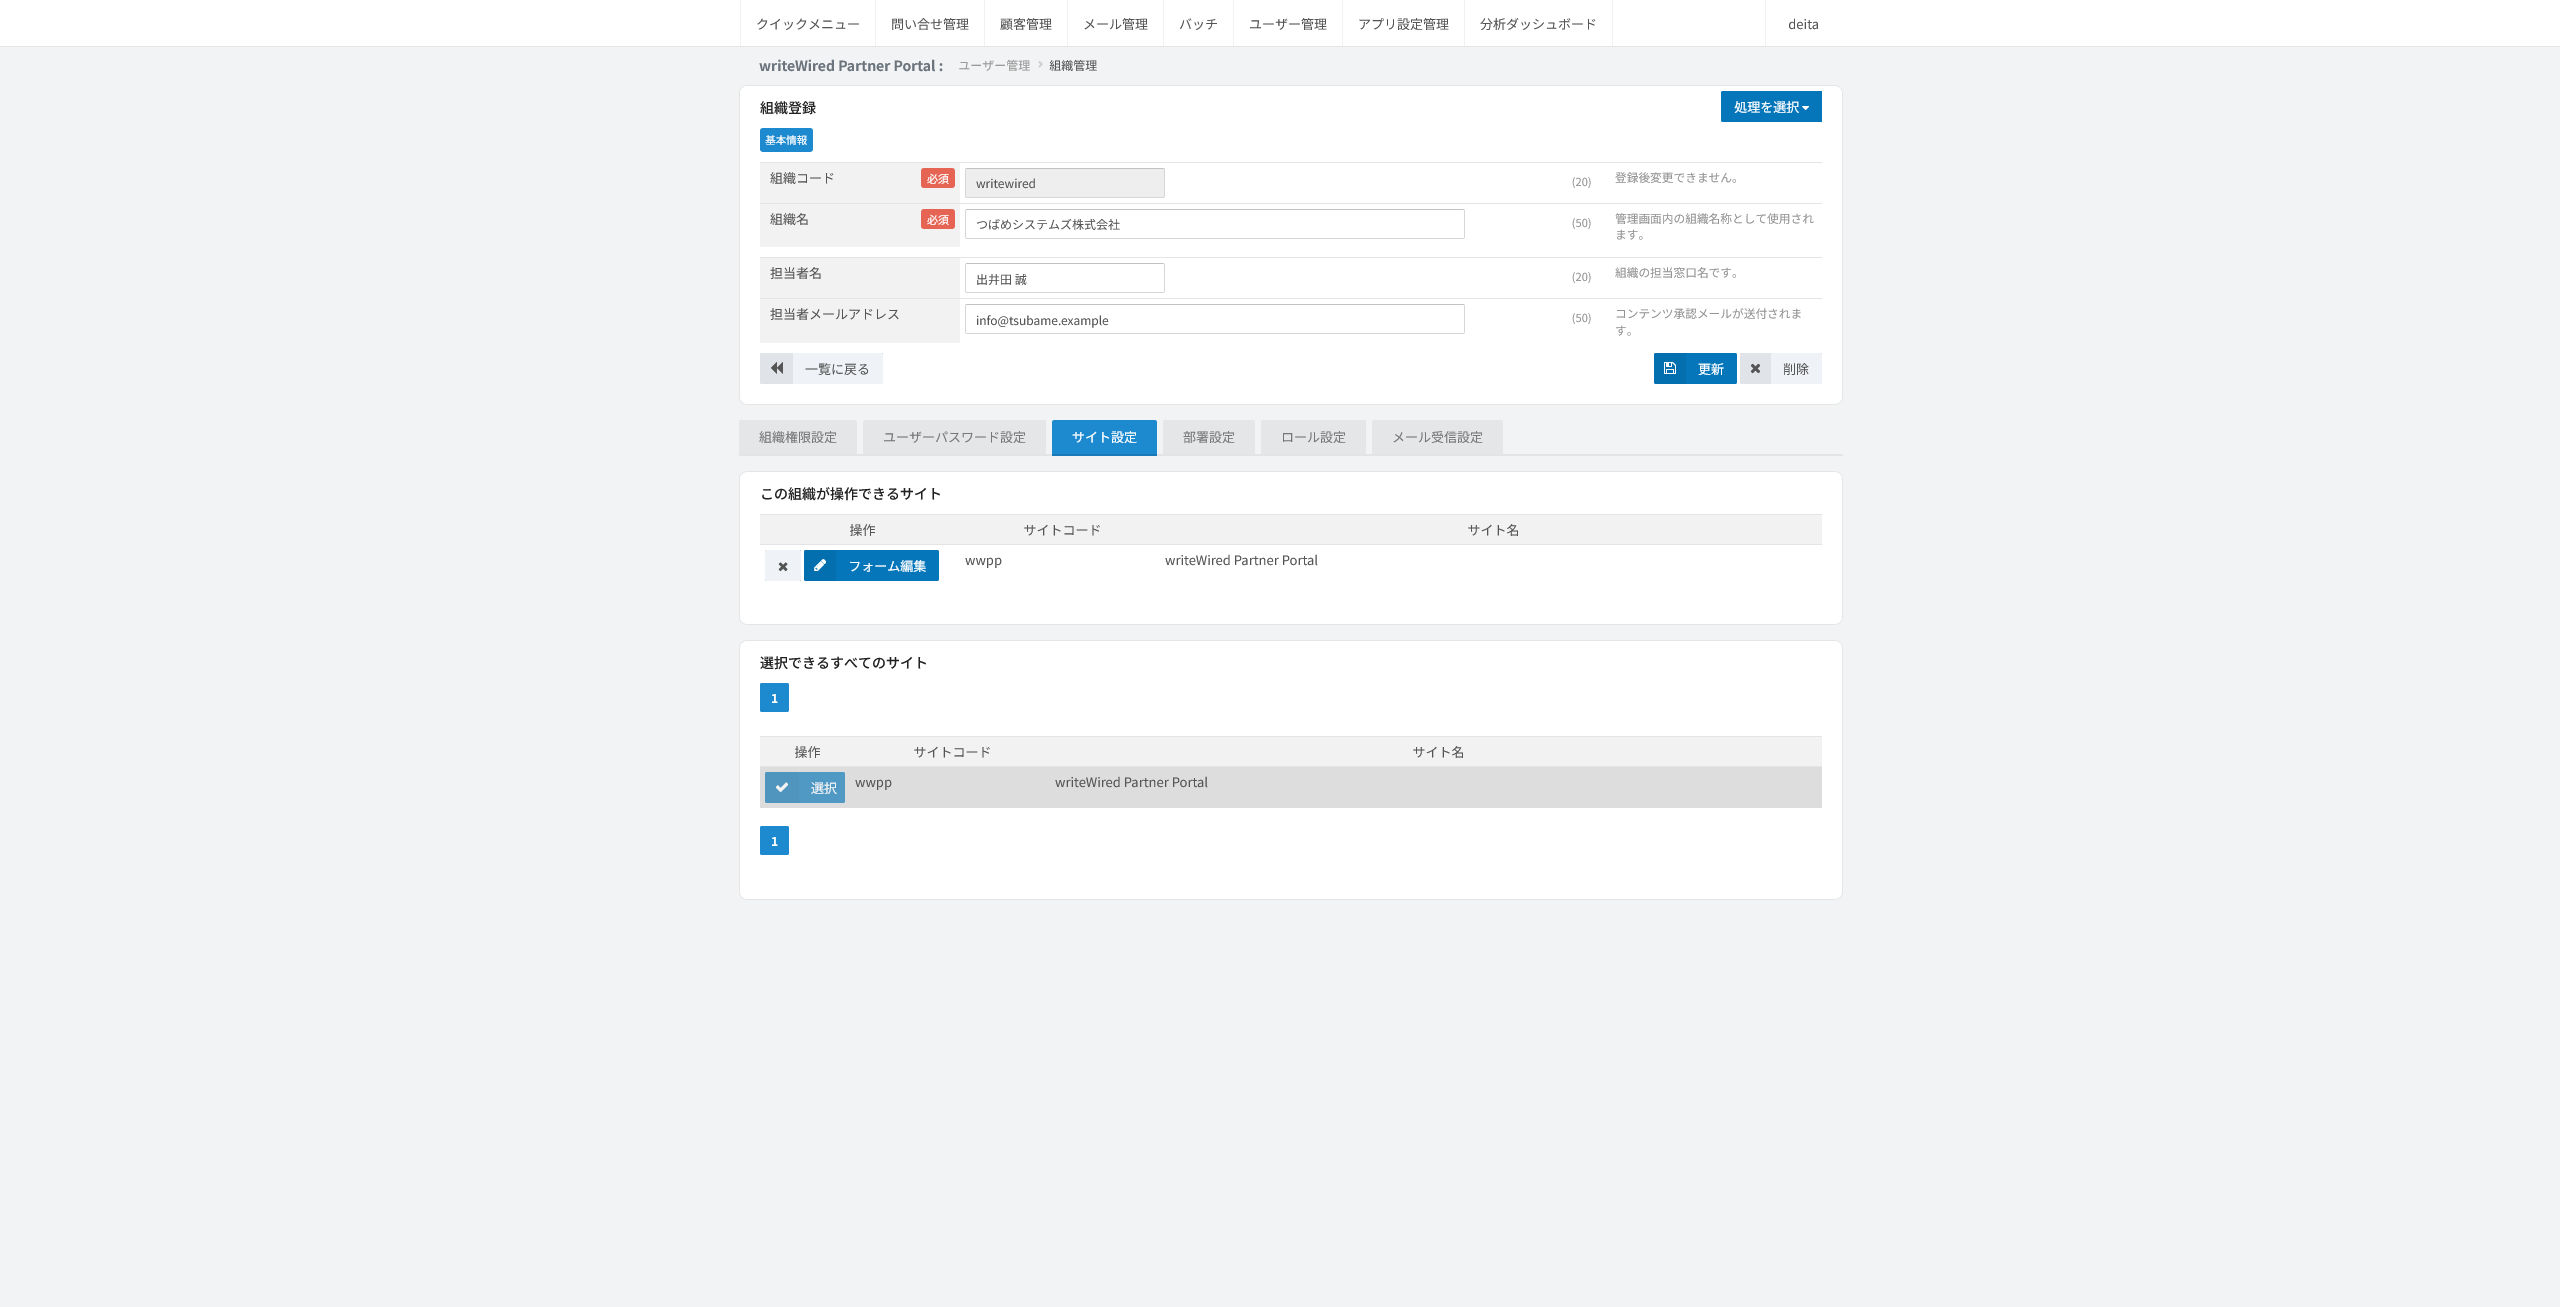Switch to the メール受信設定 tab
Image resolution: width=2560 pixels, height=1307 pixels.
coord(1437,437)
